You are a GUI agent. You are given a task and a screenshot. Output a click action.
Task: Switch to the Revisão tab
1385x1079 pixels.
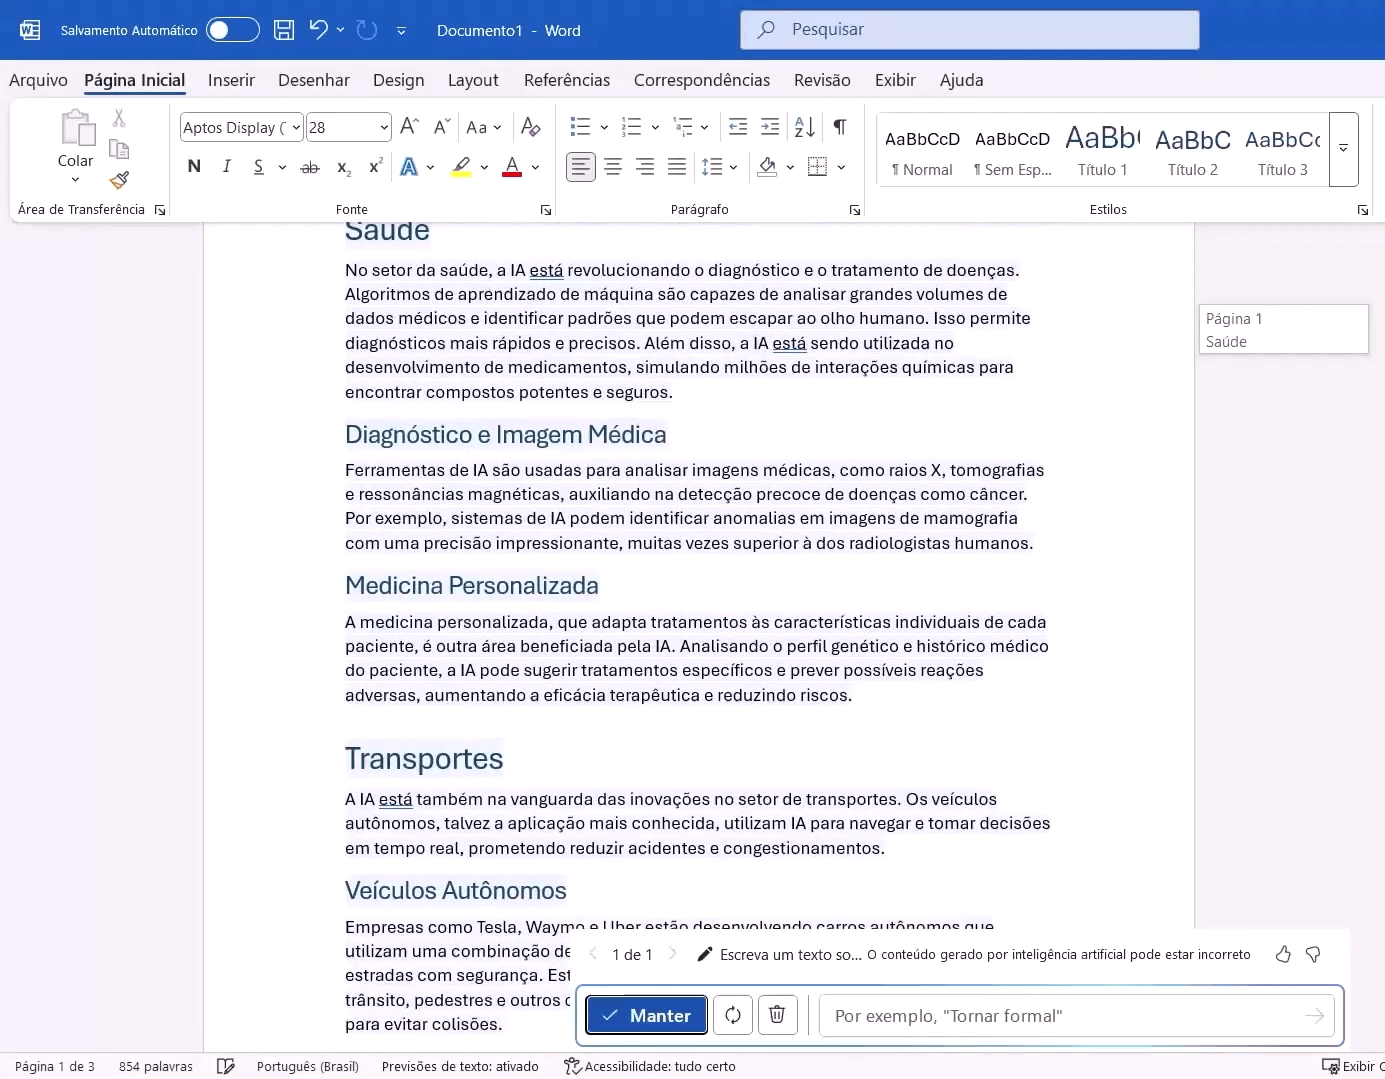coord(822,80)
